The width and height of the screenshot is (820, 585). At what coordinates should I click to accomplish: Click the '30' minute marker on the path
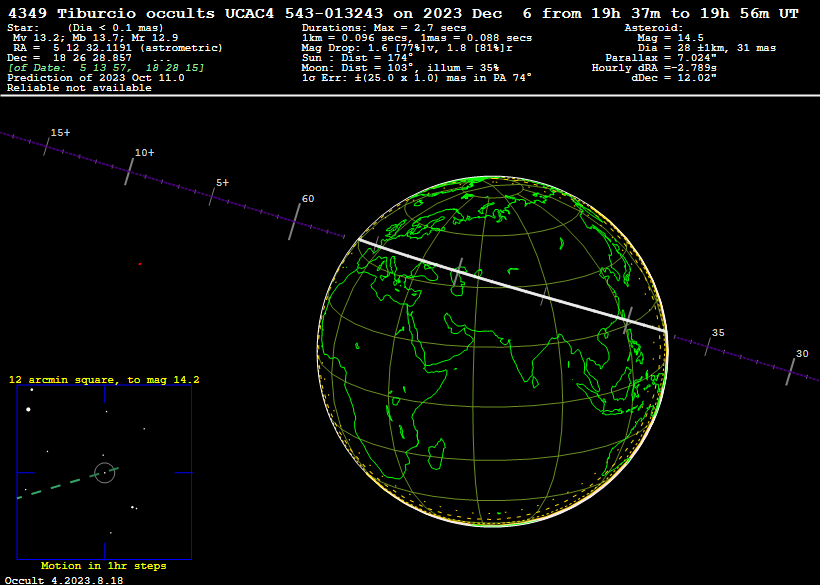802,354
